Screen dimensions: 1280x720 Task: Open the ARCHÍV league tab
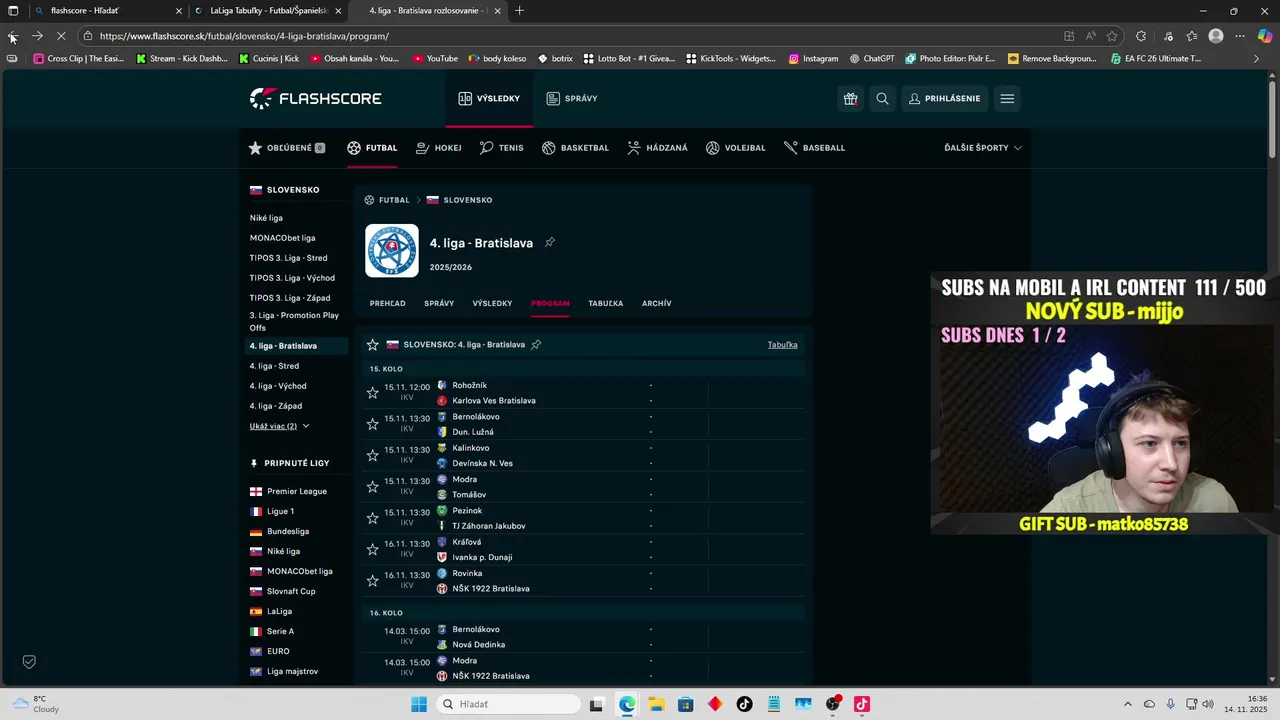[657, 303]
